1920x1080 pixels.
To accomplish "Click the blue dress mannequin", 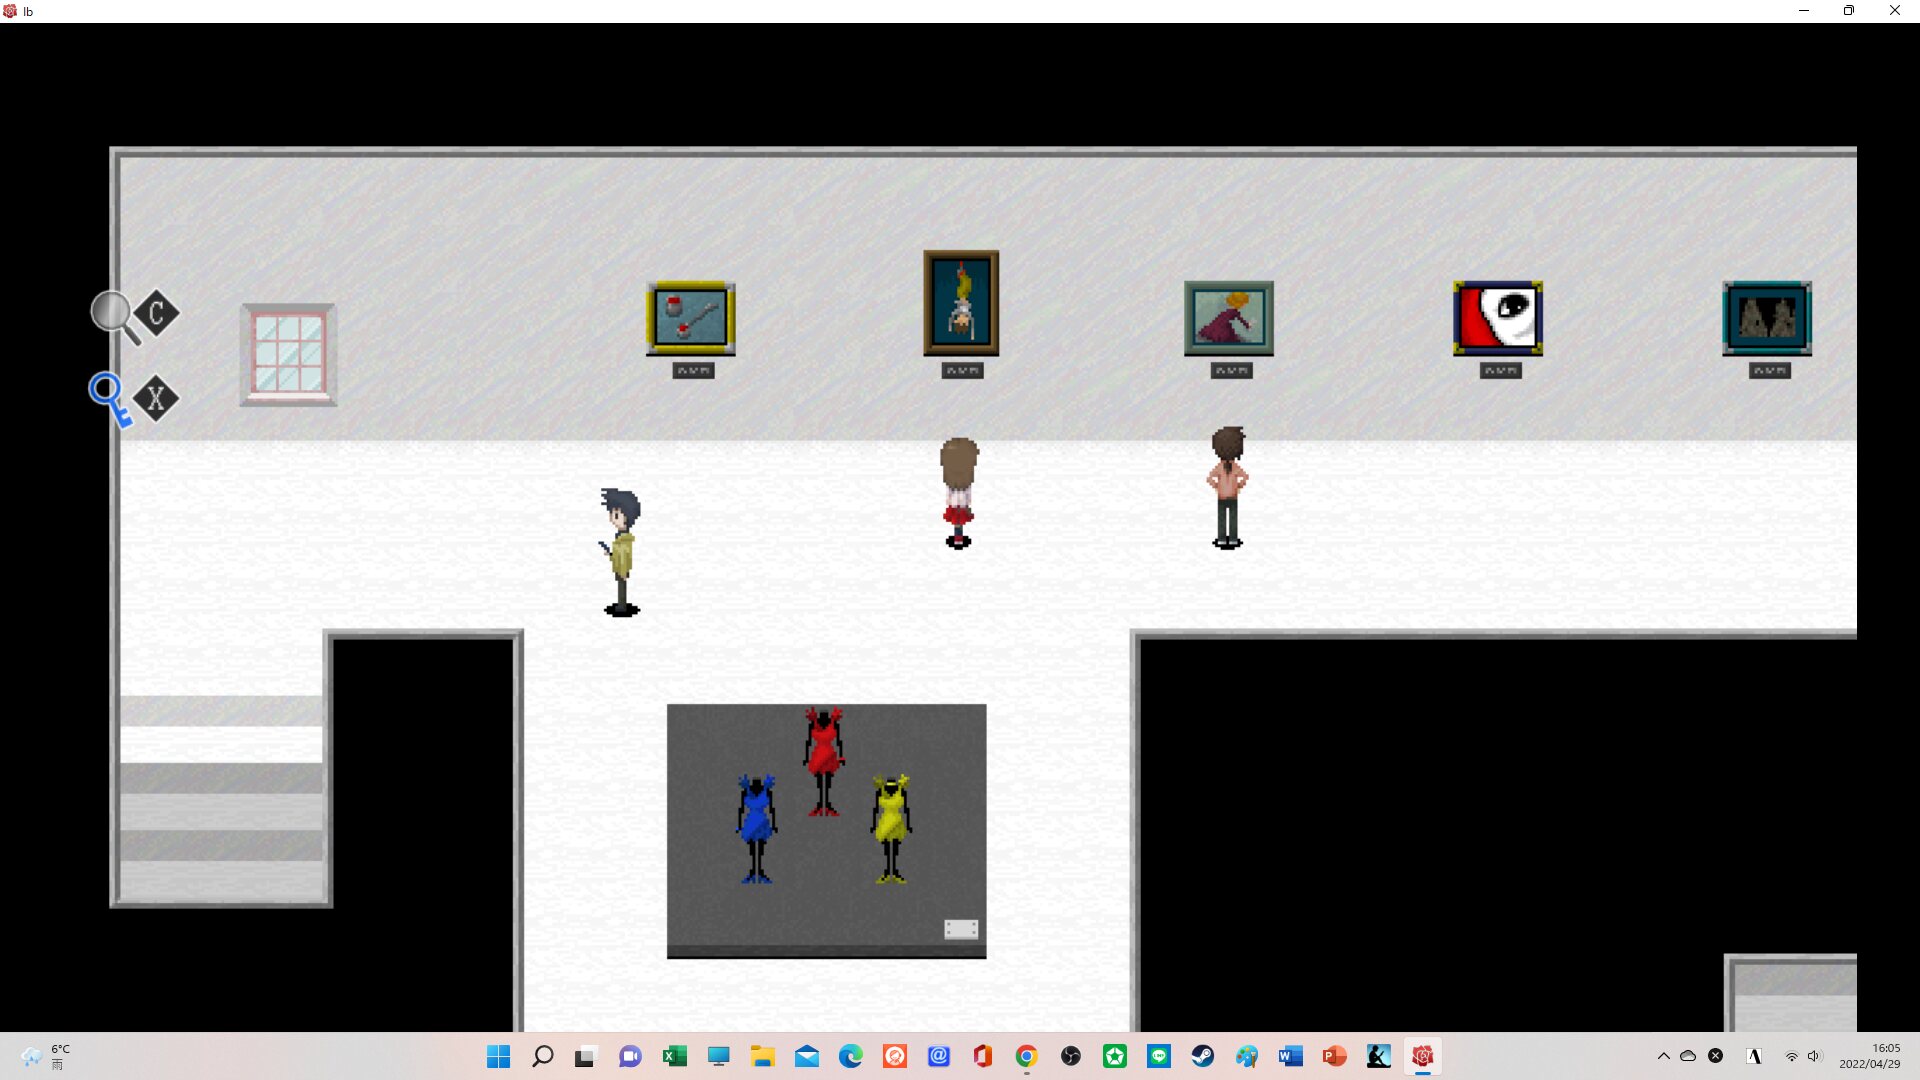I will [x=756, y=828].
